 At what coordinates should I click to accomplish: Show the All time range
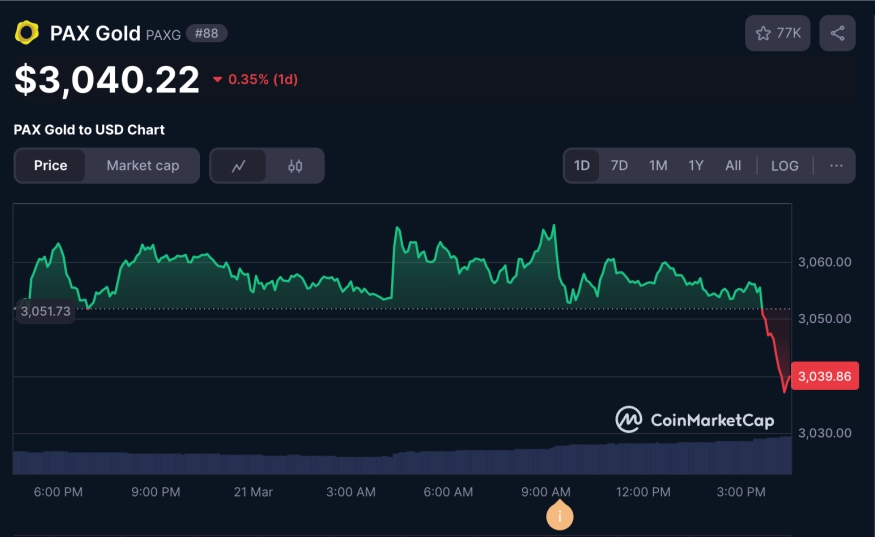[733, 166]
